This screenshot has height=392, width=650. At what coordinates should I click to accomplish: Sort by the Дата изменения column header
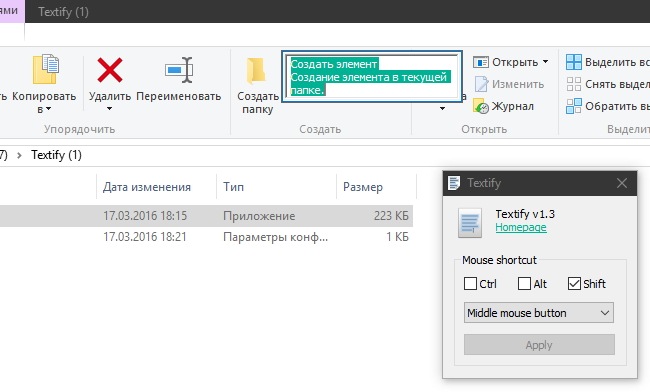click(x=147, y=187)
